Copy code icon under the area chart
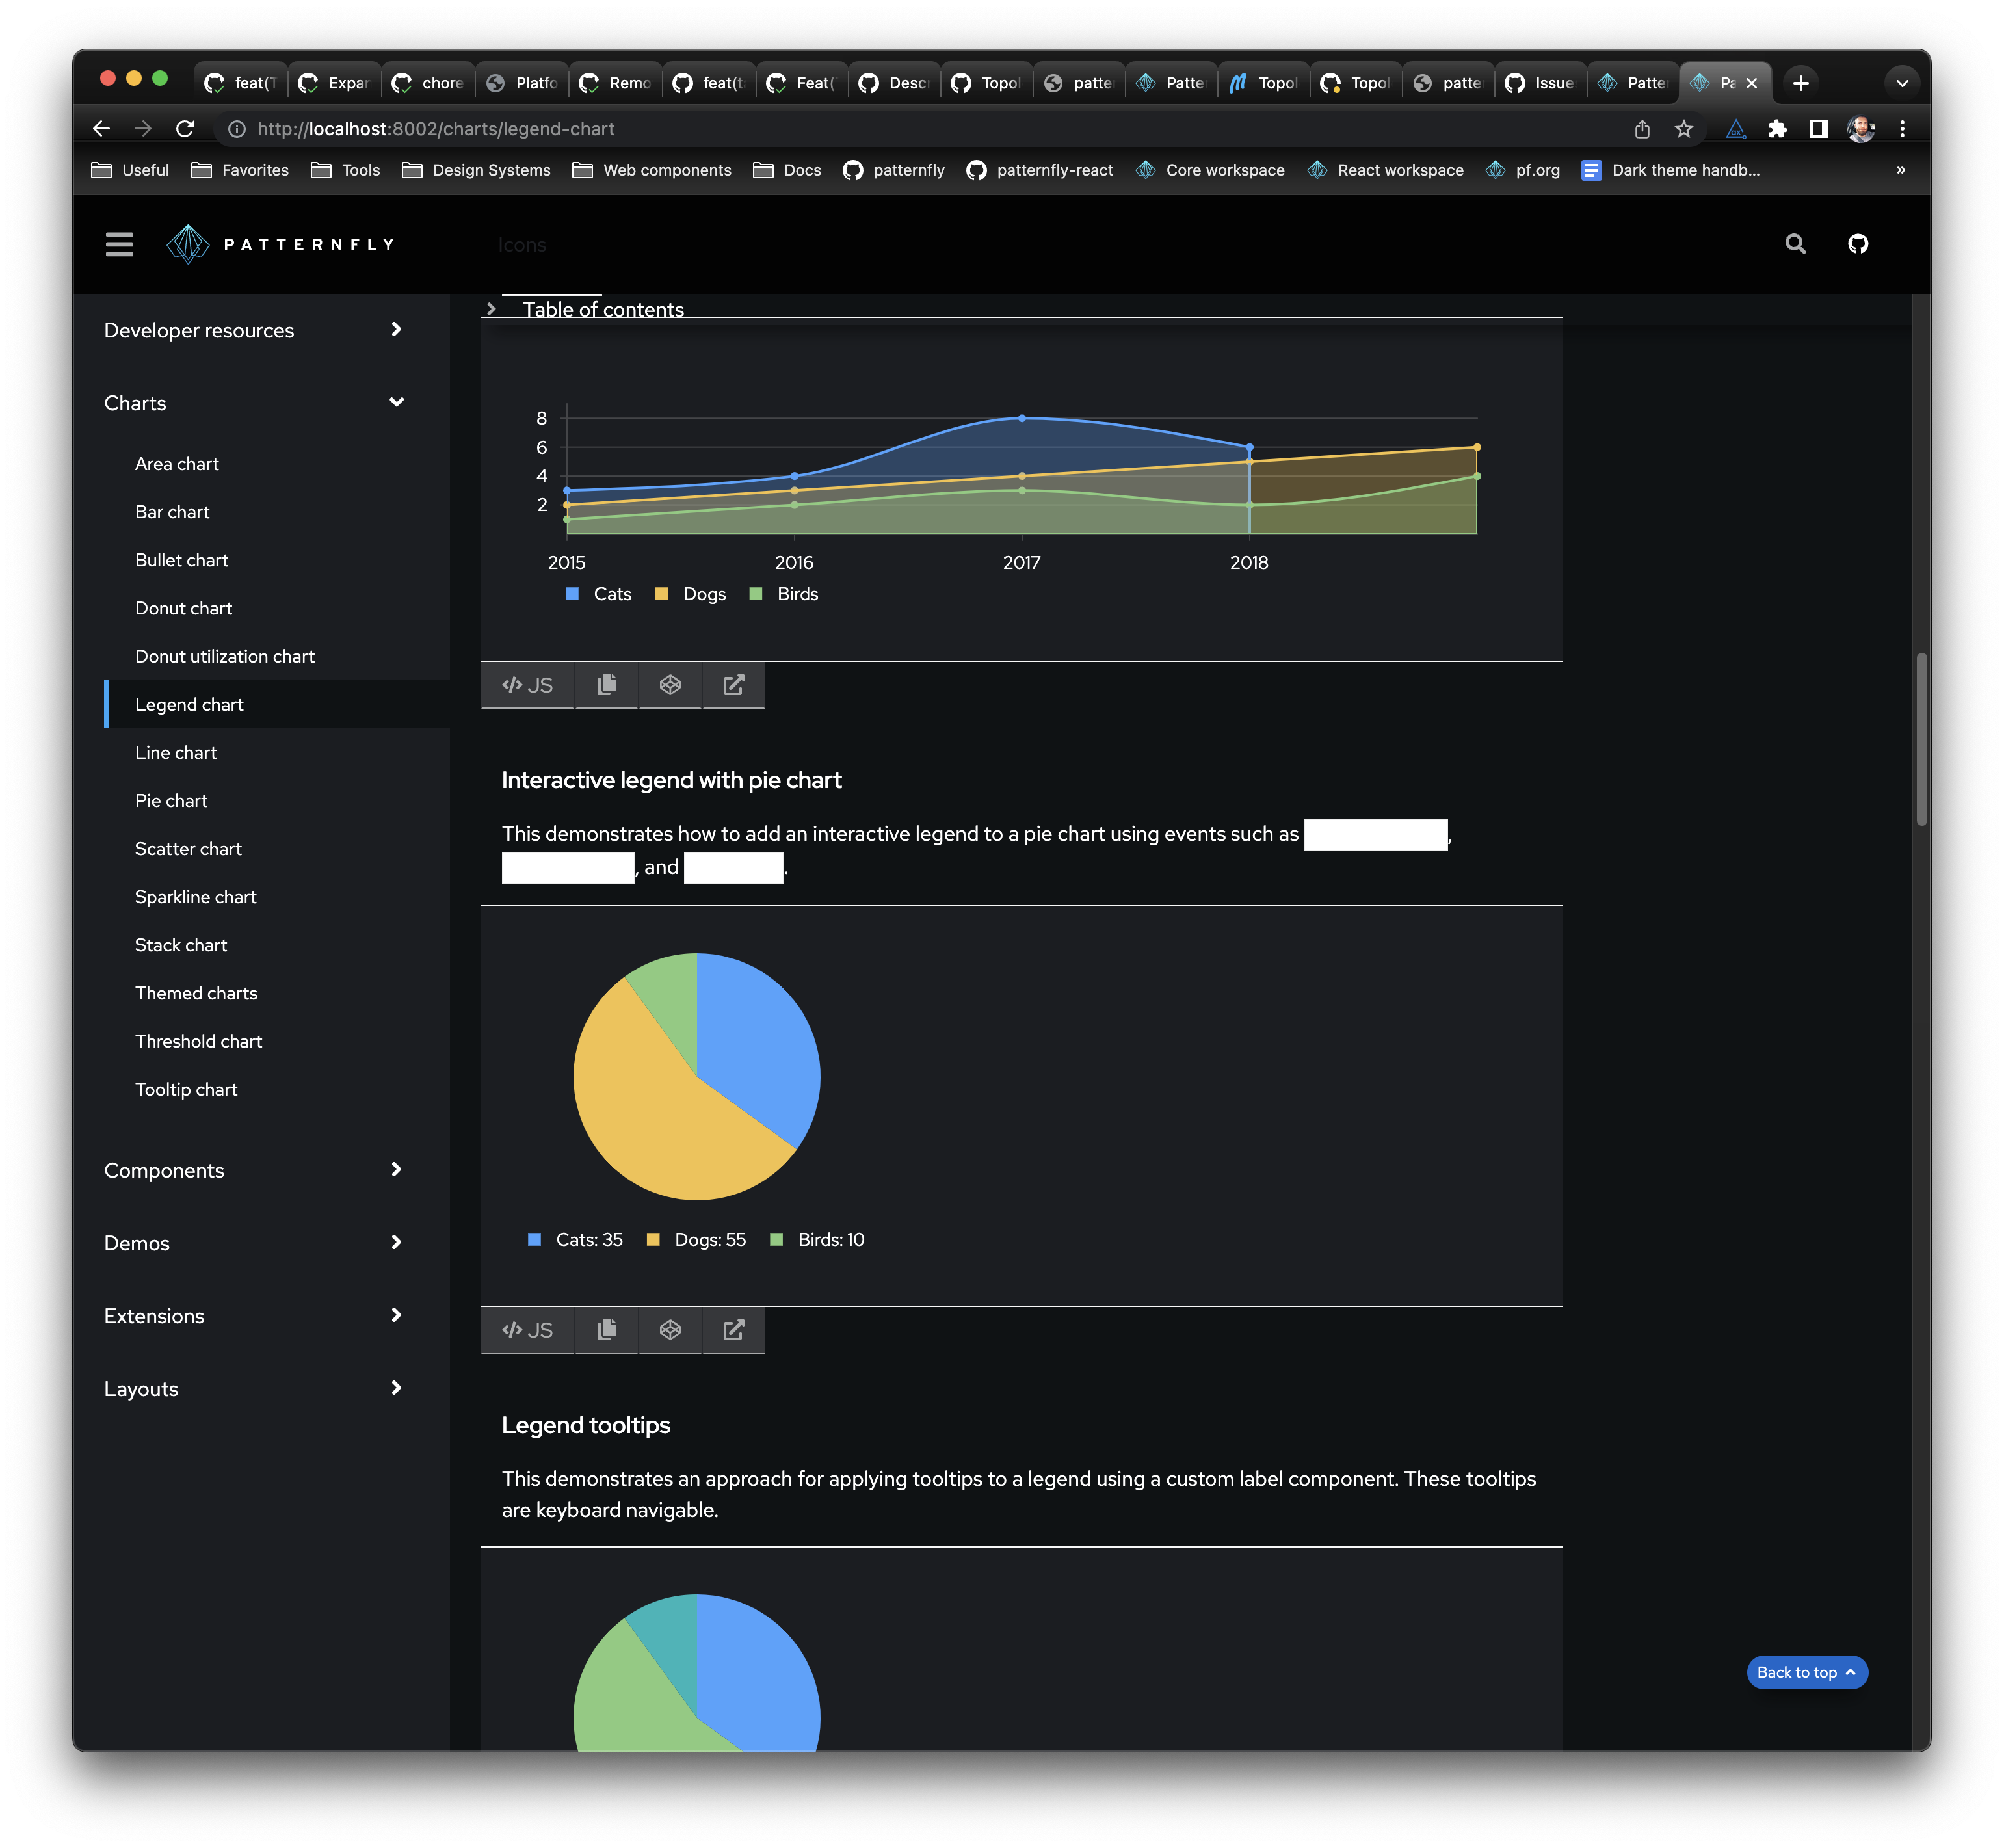2004x1848 pixels. [x=606, y=685]
